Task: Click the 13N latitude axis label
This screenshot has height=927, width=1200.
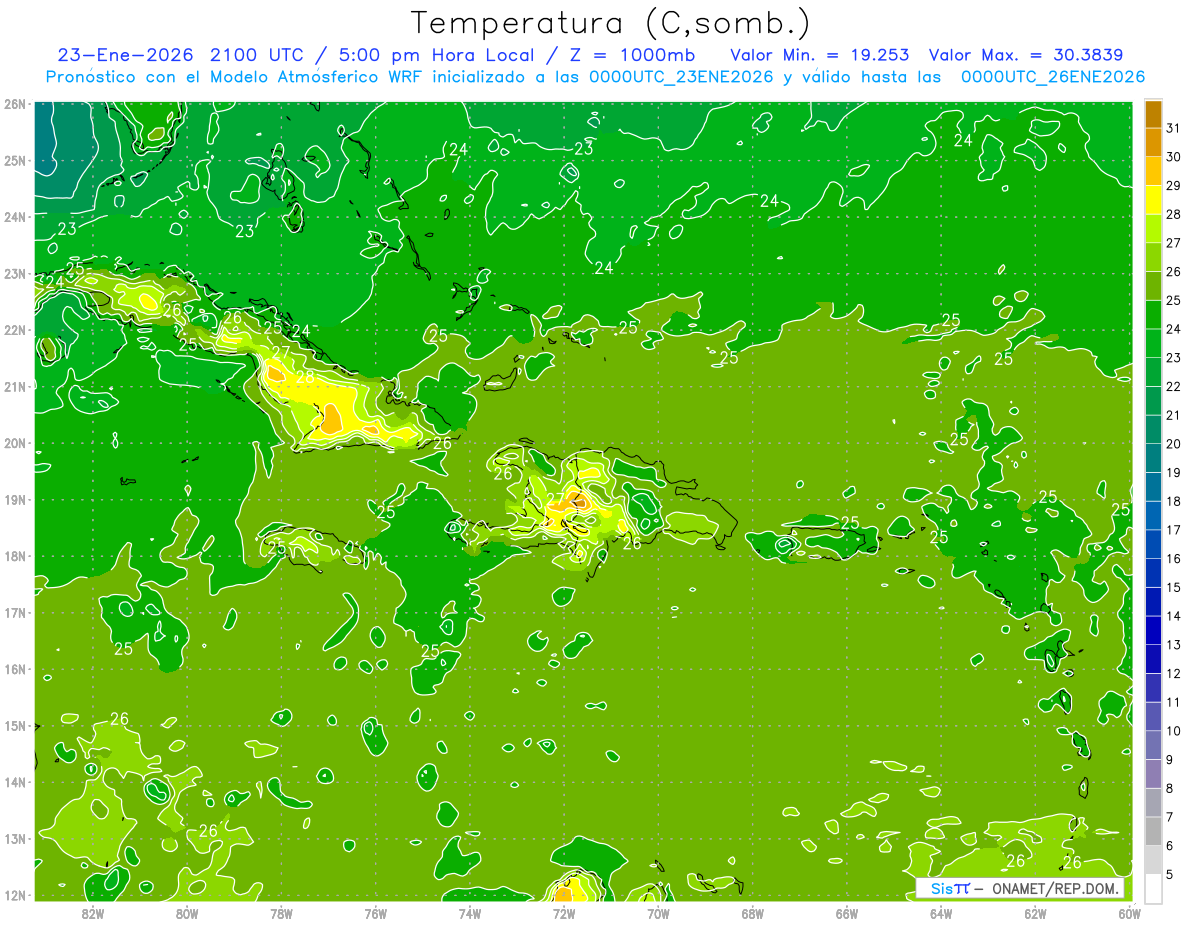Action: (16, 839)
